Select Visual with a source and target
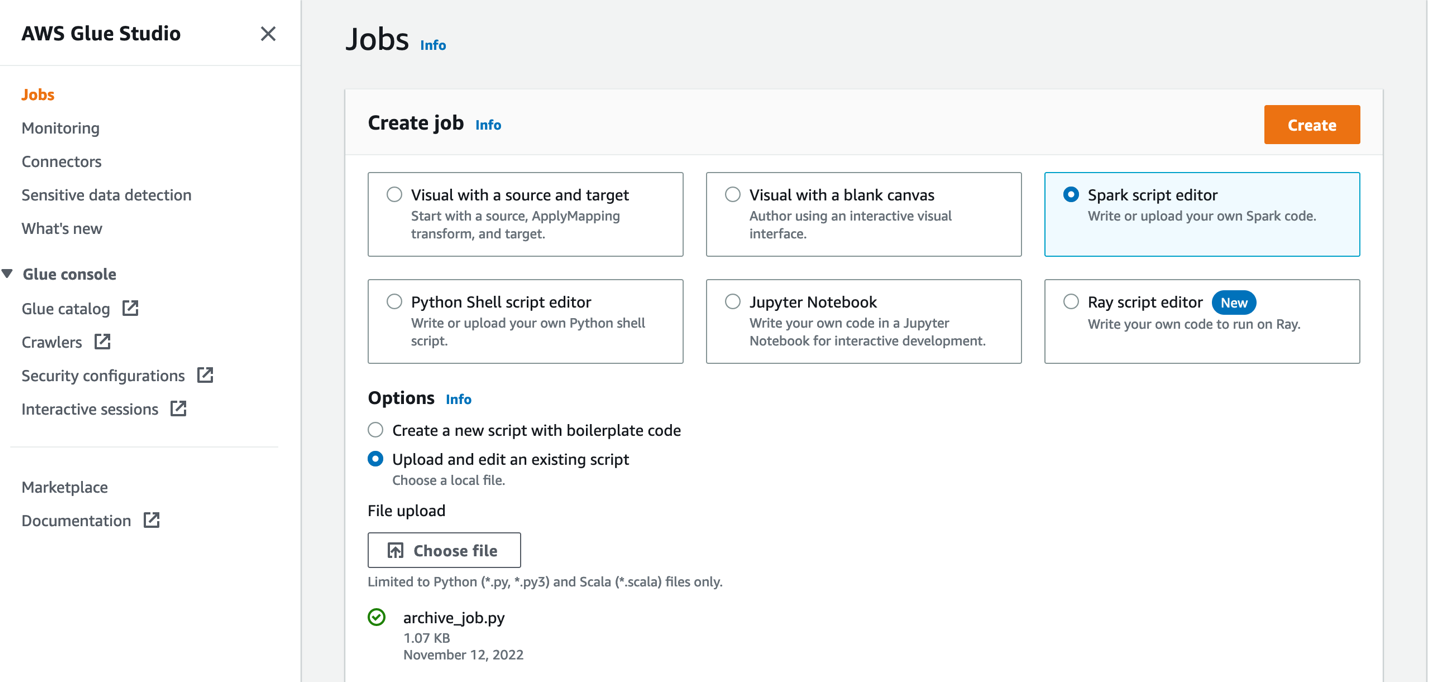 (x=395, y=195)
